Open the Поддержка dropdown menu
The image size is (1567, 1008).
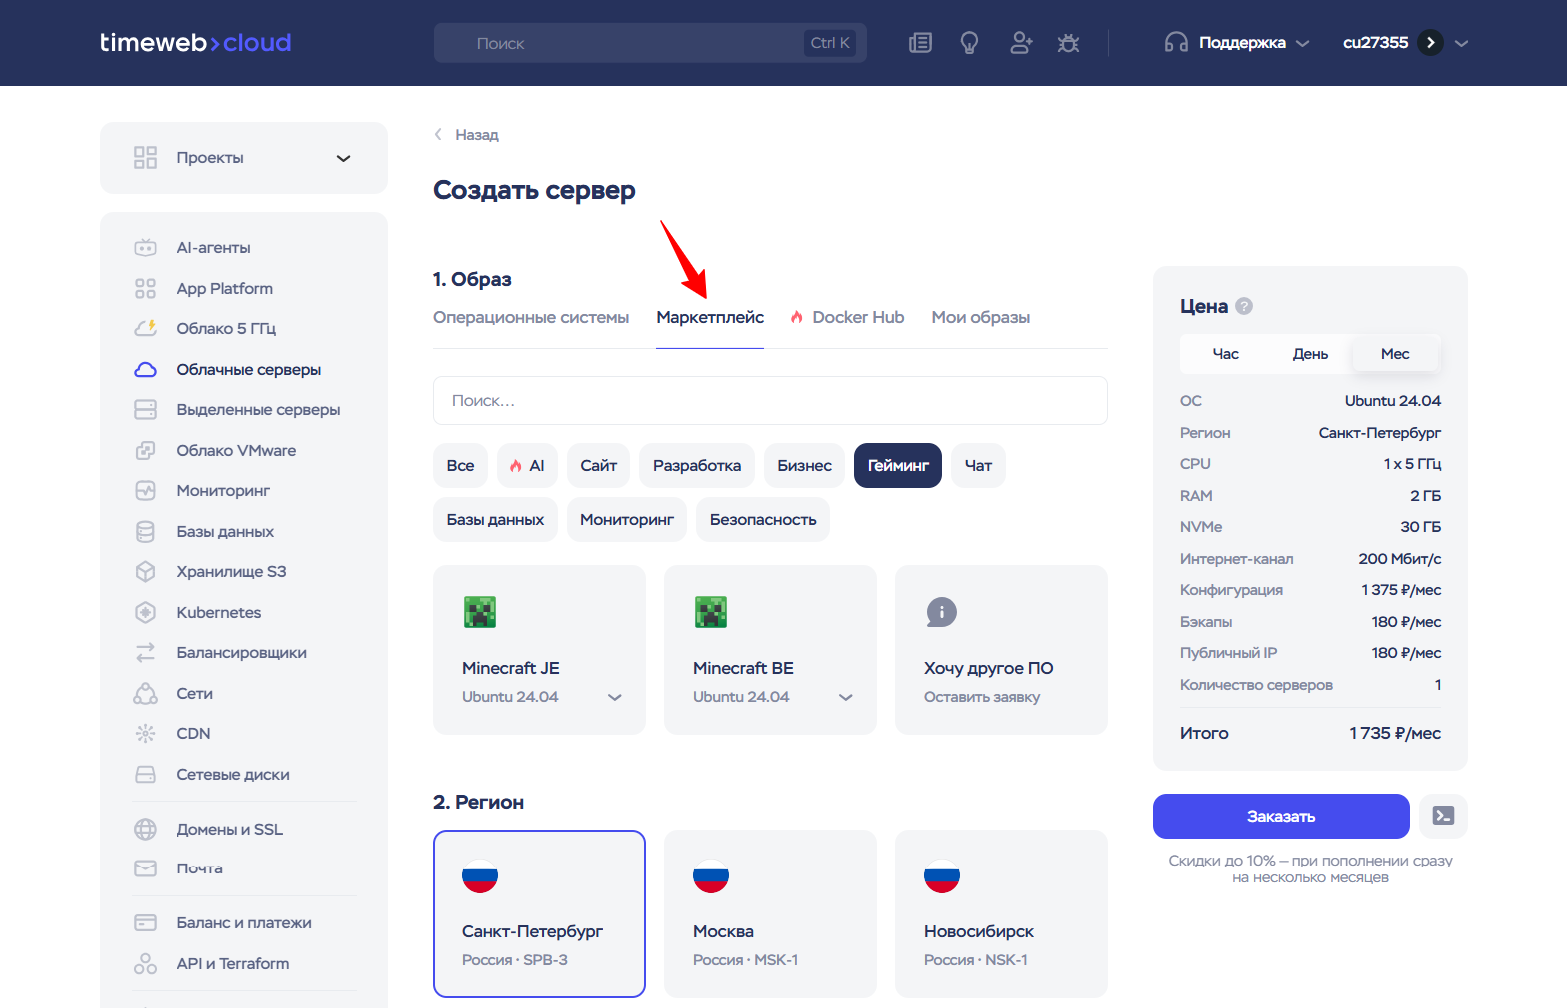click(x=1237, y=43)
